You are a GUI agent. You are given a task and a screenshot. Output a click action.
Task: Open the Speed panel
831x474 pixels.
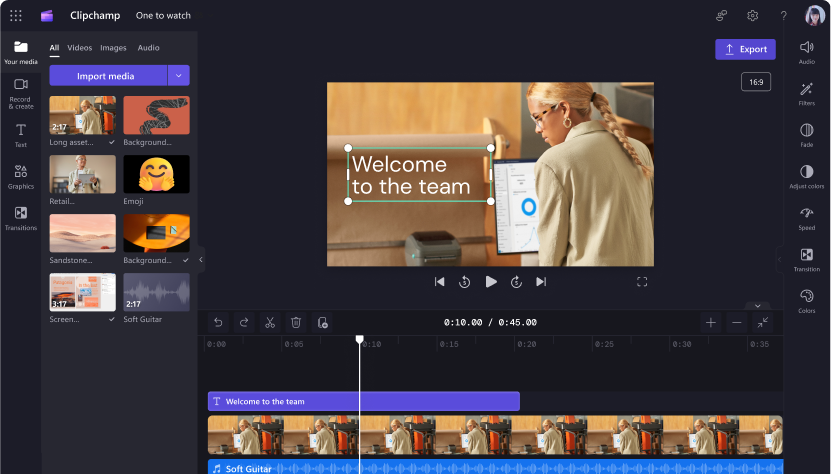[x=807, y=218]
